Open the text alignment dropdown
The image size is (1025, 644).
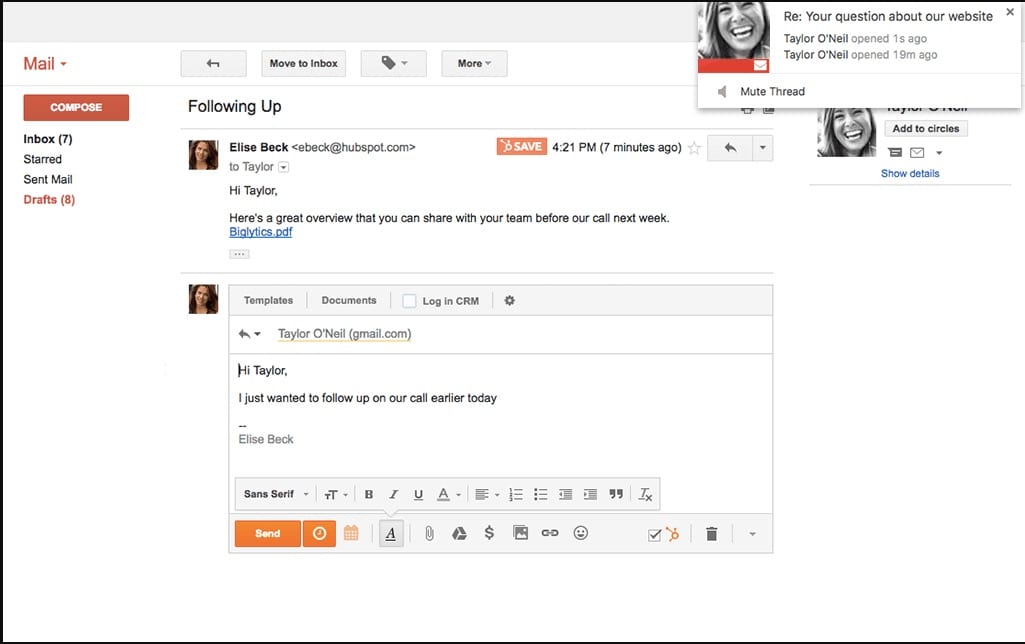pyautogui.click(x=487, y=494)
